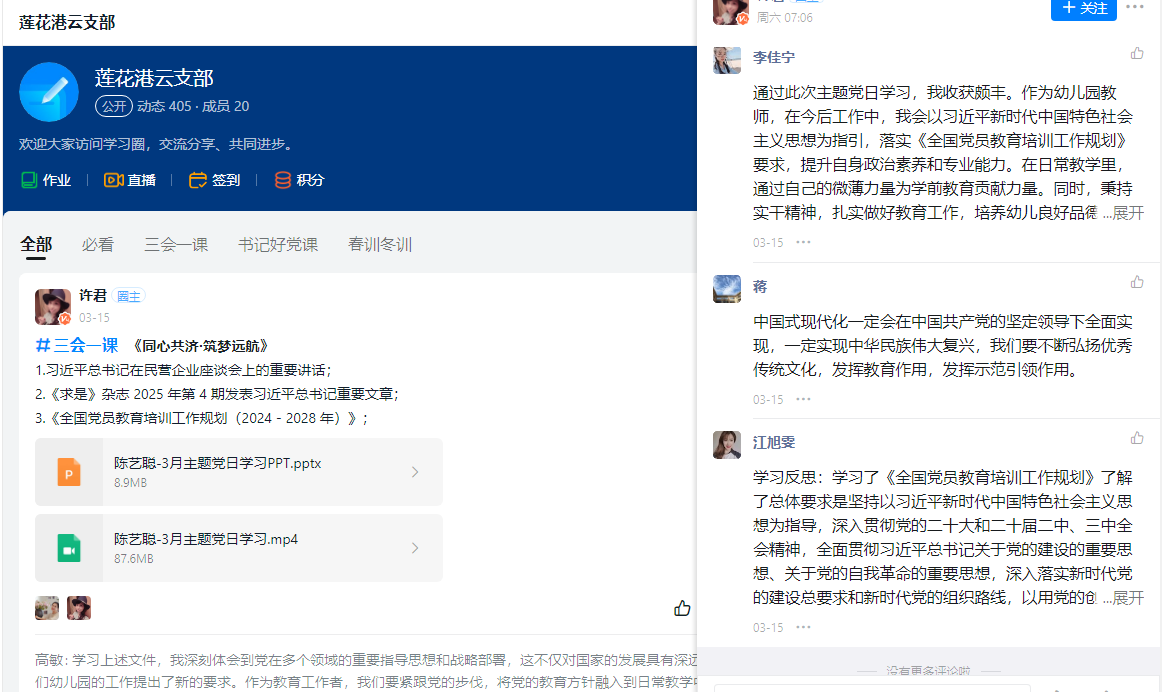1162x692 pixels.
Task: Click the author avatar in the right panel header
Action: click(x=731, y=11)
